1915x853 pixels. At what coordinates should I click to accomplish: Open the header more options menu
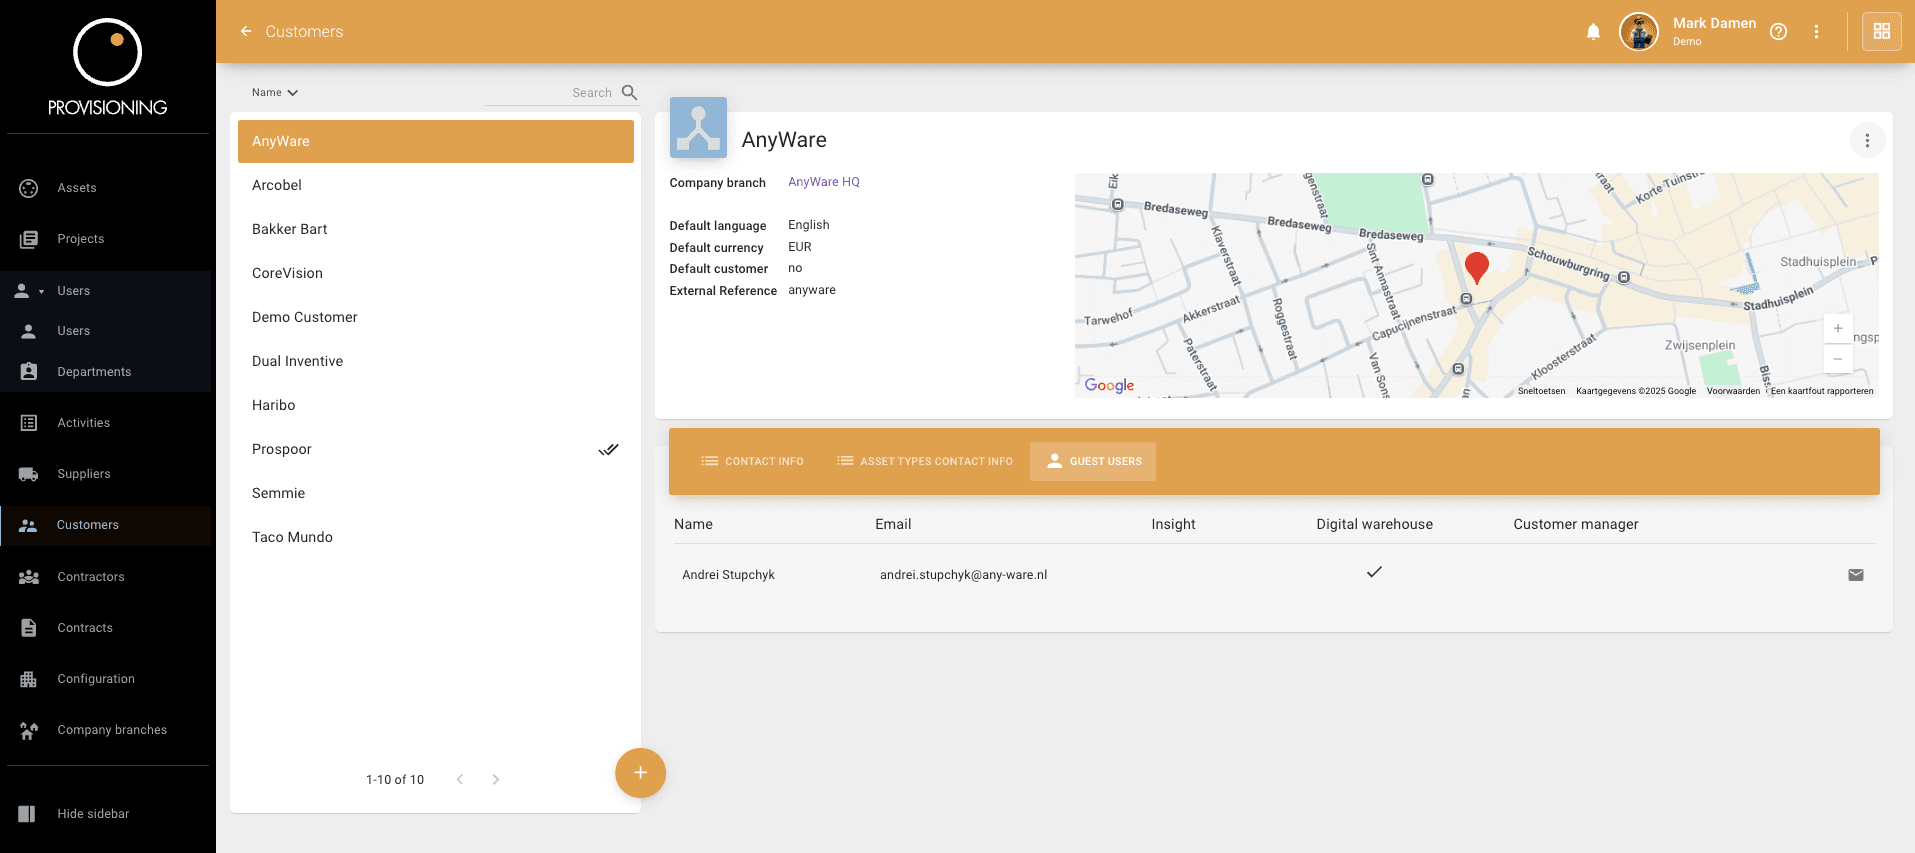(1816, 32)
